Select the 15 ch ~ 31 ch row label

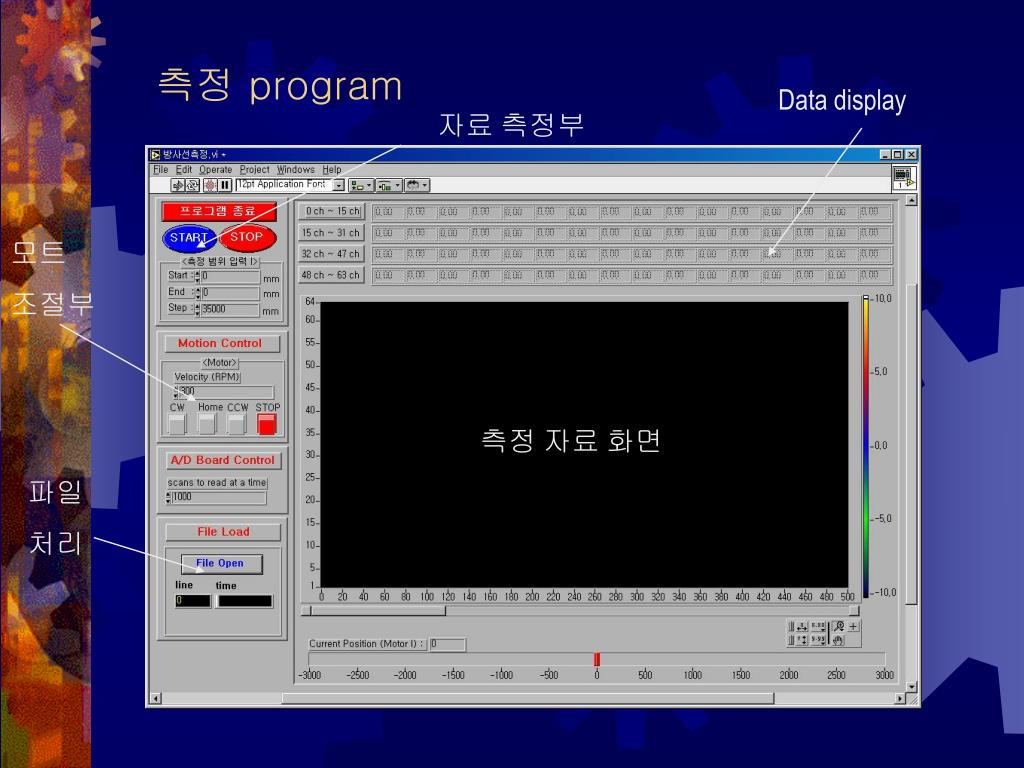tap(331, 233)
